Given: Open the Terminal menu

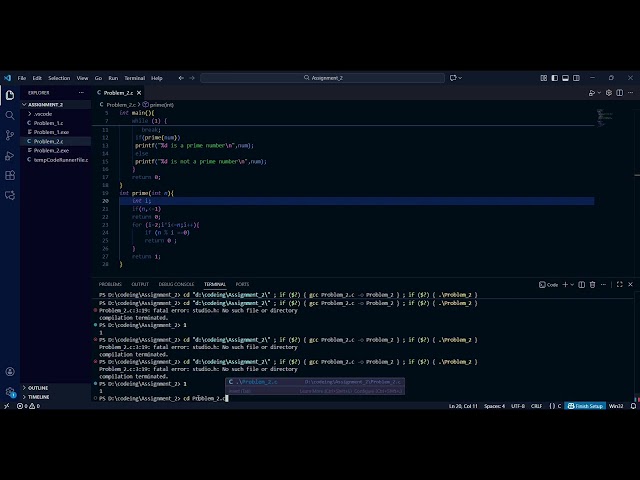Looking at the screenshot, I should pos(134,78).
